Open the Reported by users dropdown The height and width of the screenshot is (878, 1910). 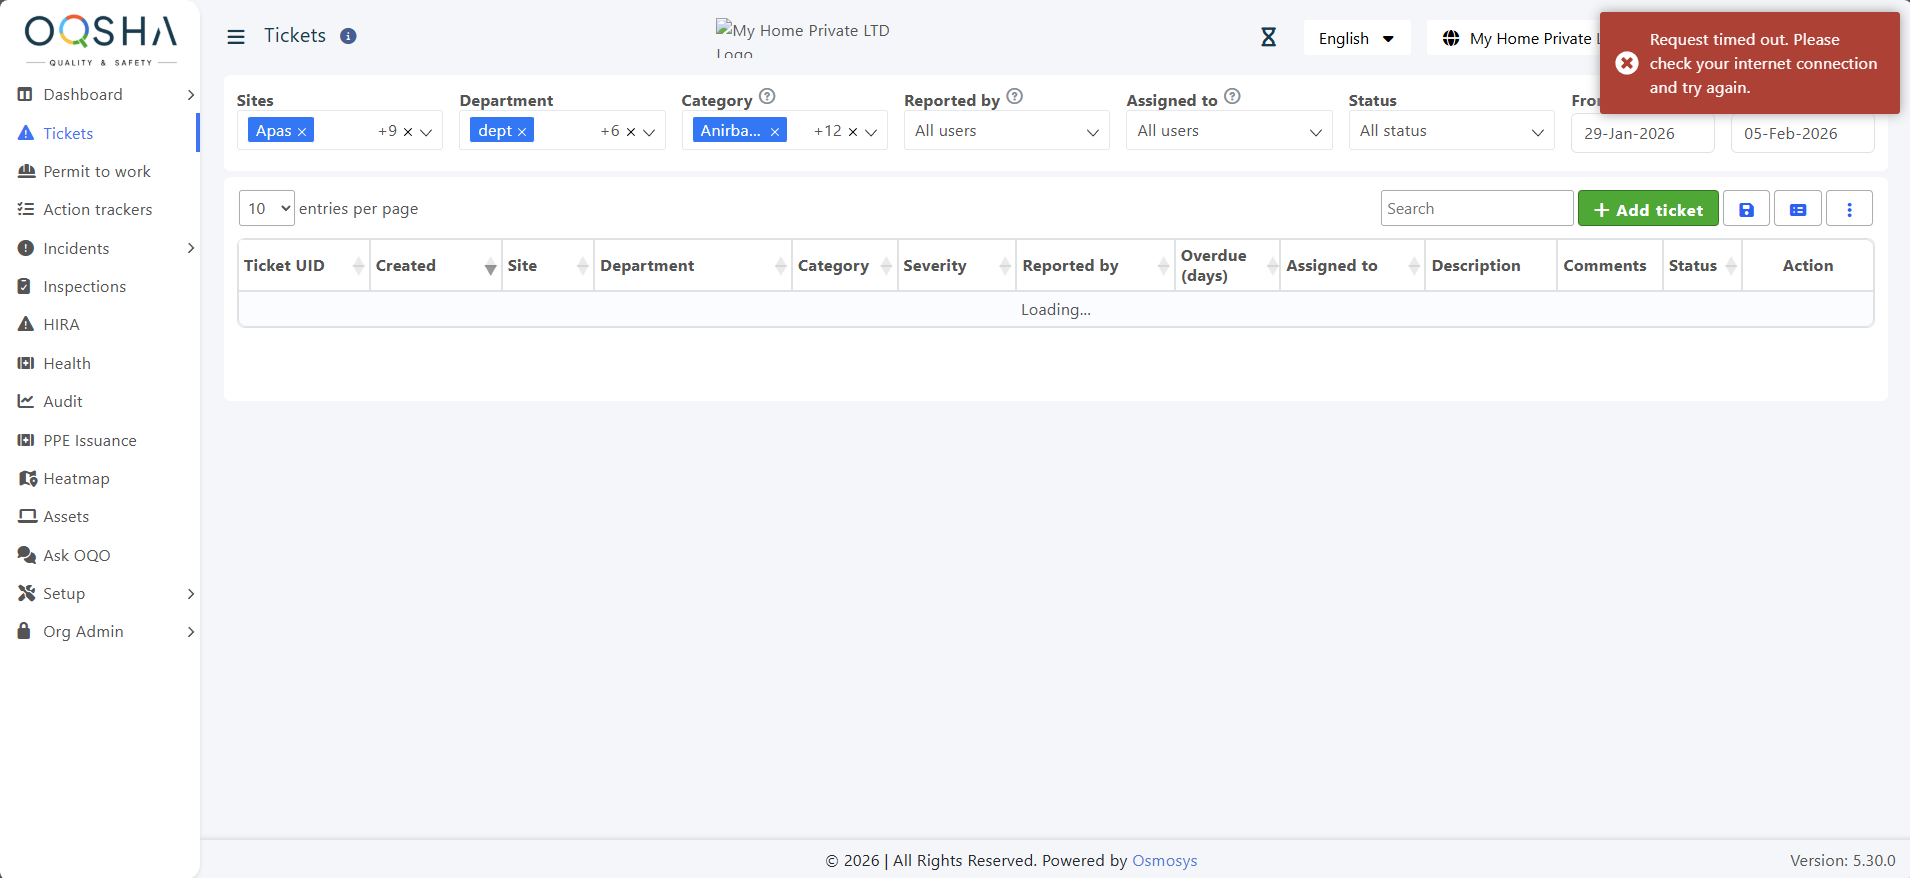[x=1006, y=131]
